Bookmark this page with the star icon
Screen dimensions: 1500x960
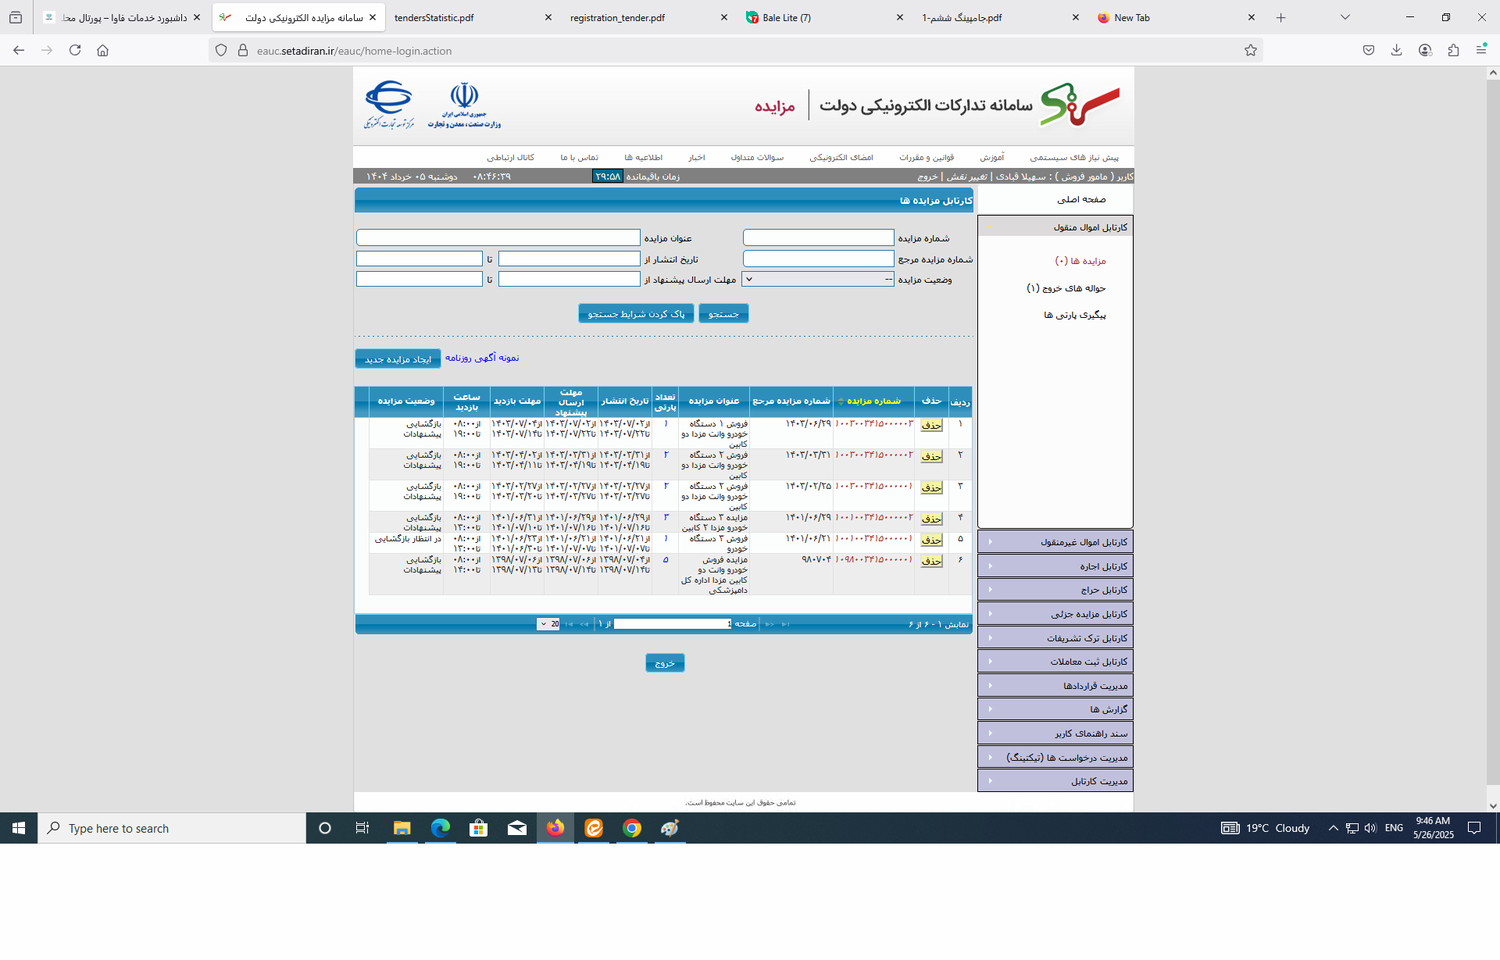[x=1250, y=50]
